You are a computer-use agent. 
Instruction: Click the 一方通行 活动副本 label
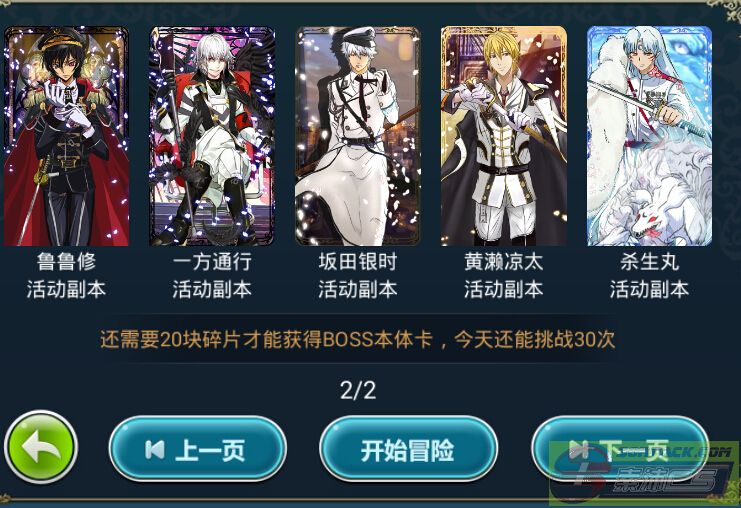[212, 276]
